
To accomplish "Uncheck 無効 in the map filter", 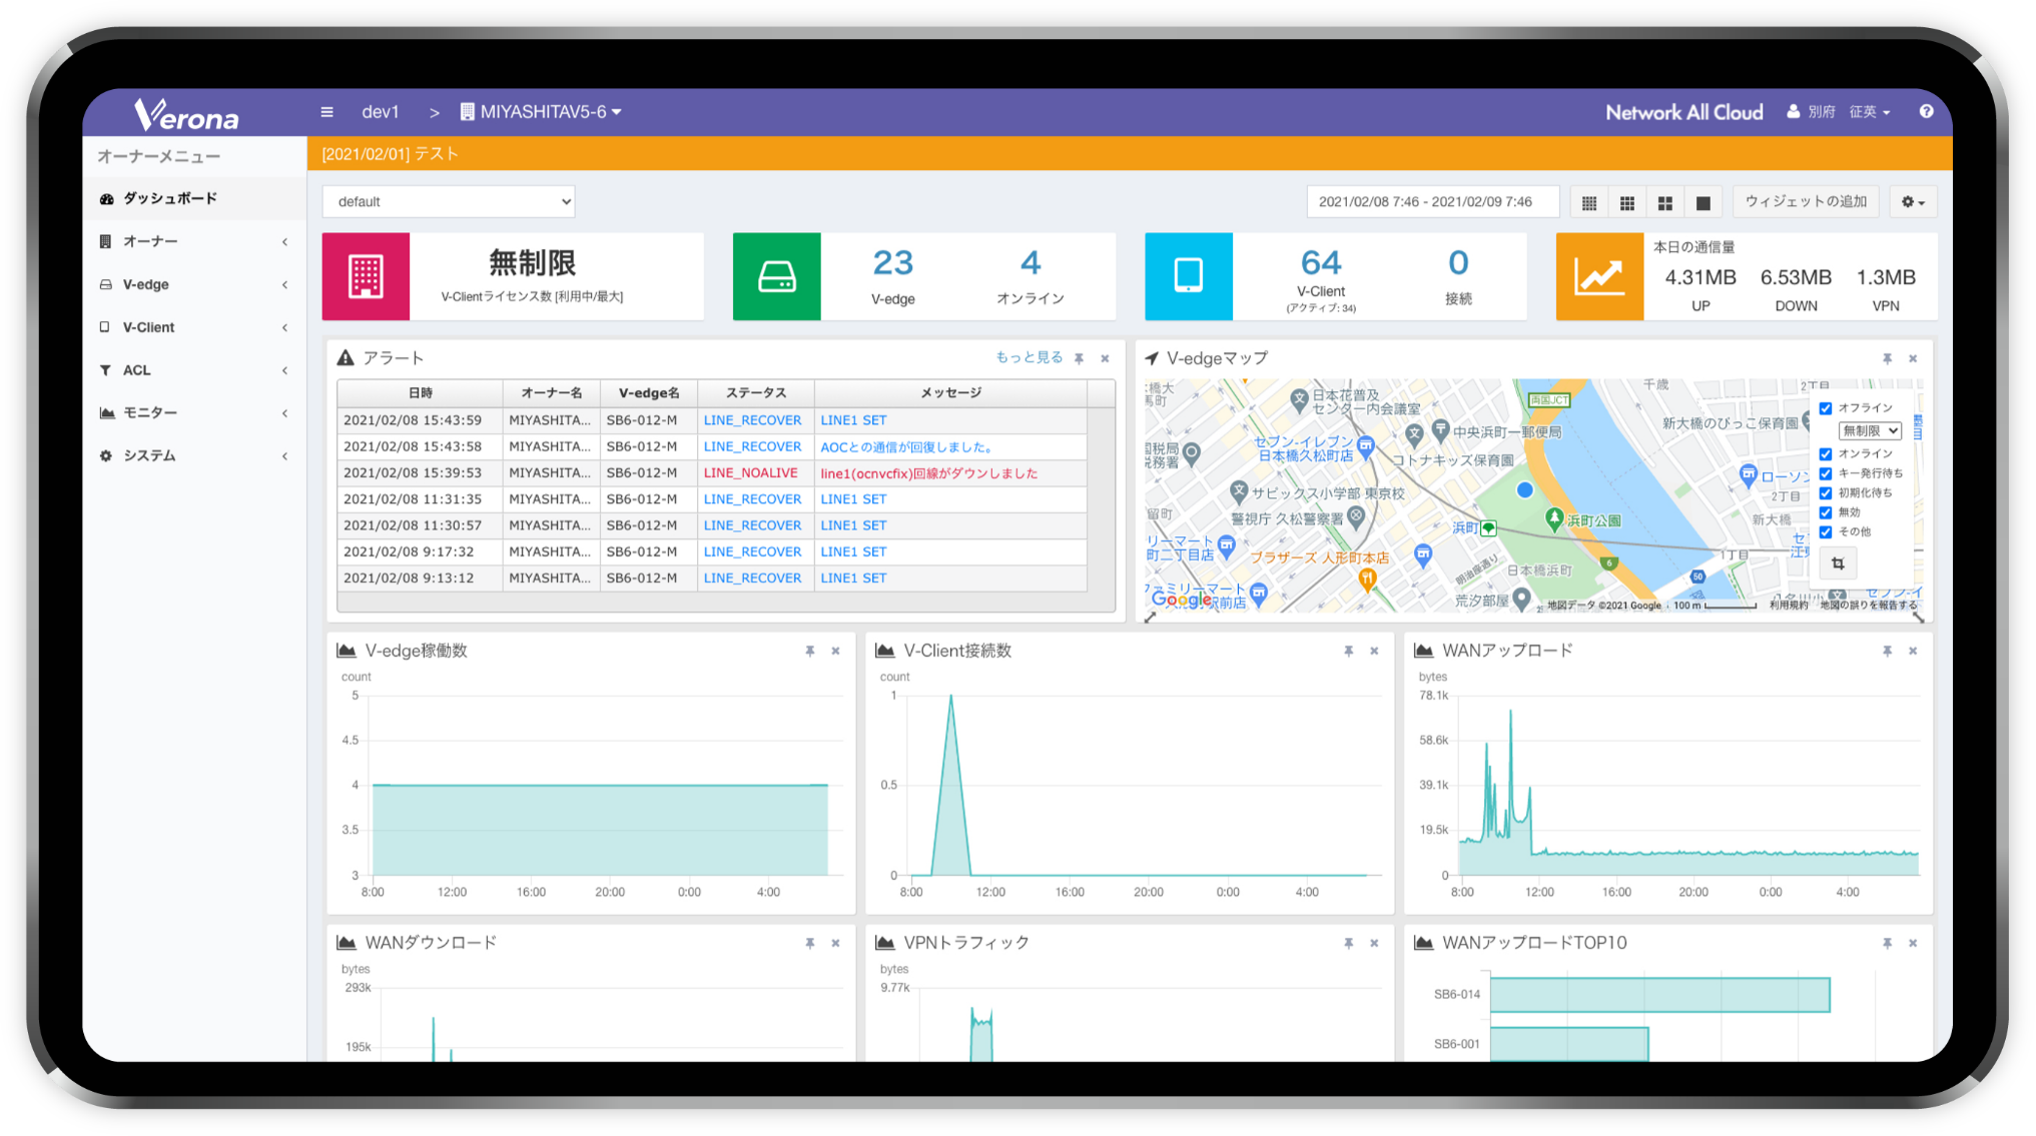I will pos(1826,511).
